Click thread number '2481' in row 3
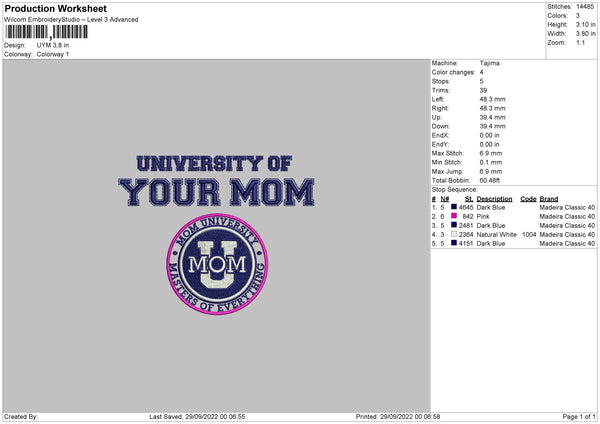The height and width of the screenshot is (424, 600). pyautogui.click(x=466, y=225)
